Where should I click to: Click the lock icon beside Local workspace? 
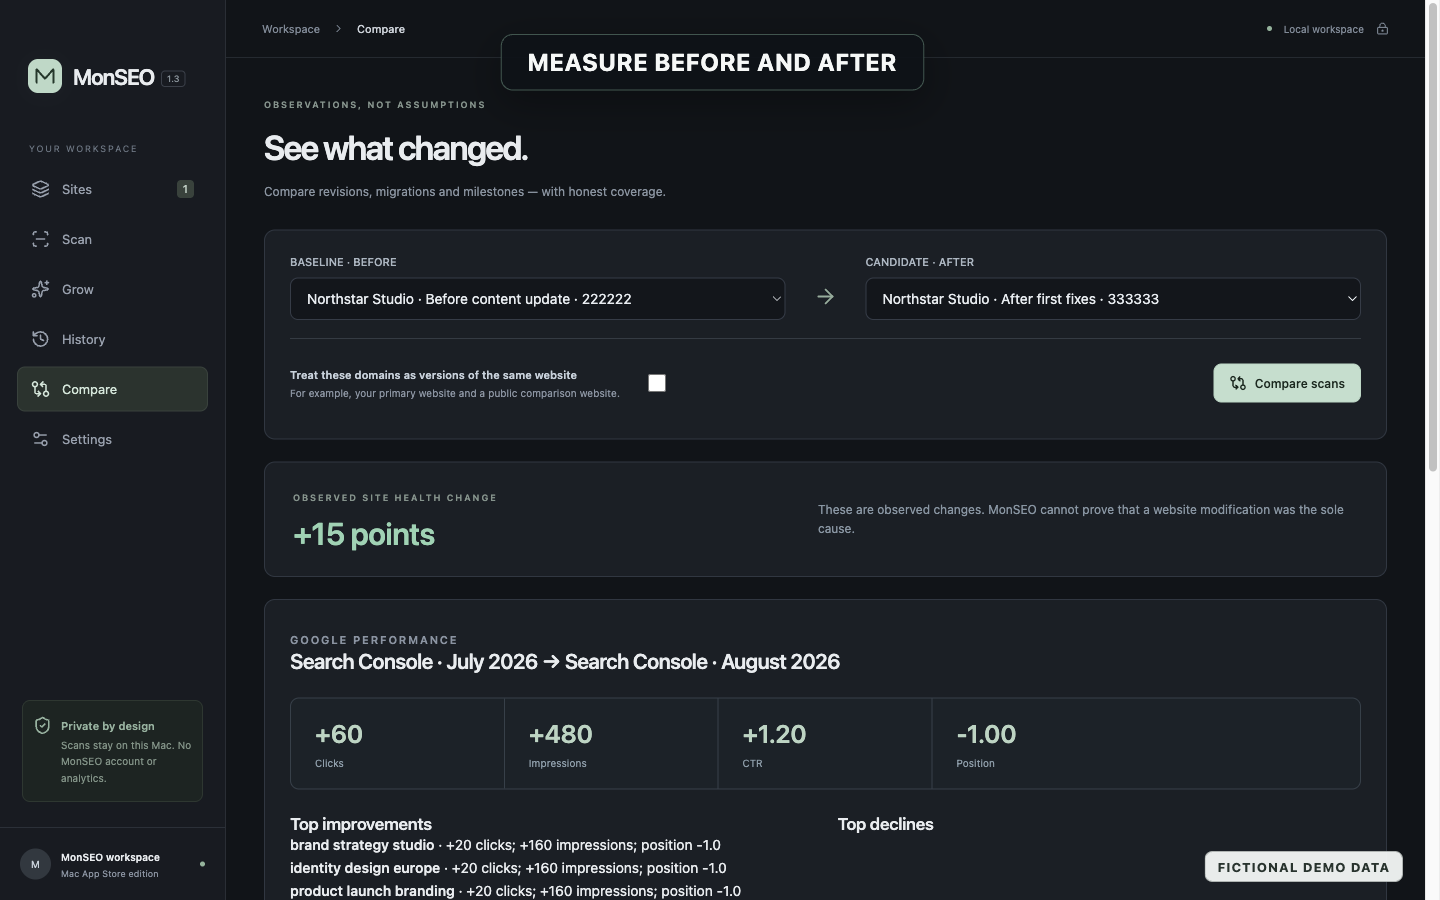[x=1382, y=29]
